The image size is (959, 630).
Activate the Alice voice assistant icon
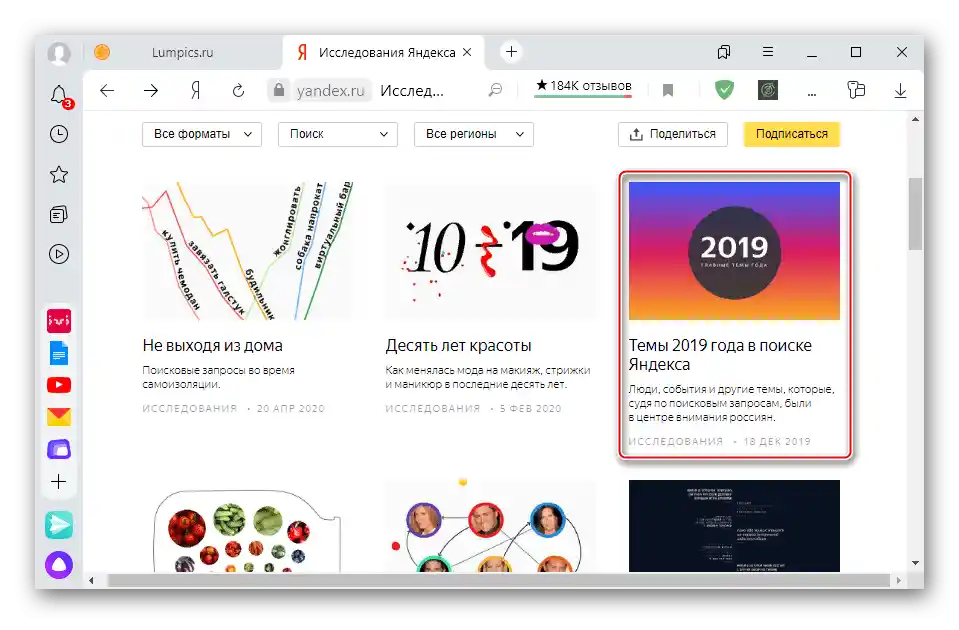[x=58, y=565]
